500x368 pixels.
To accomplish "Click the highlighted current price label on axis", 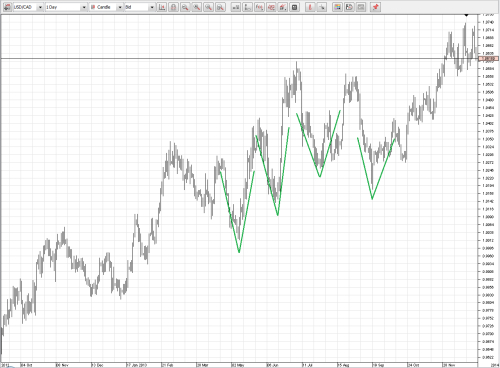I will (488, 59).
